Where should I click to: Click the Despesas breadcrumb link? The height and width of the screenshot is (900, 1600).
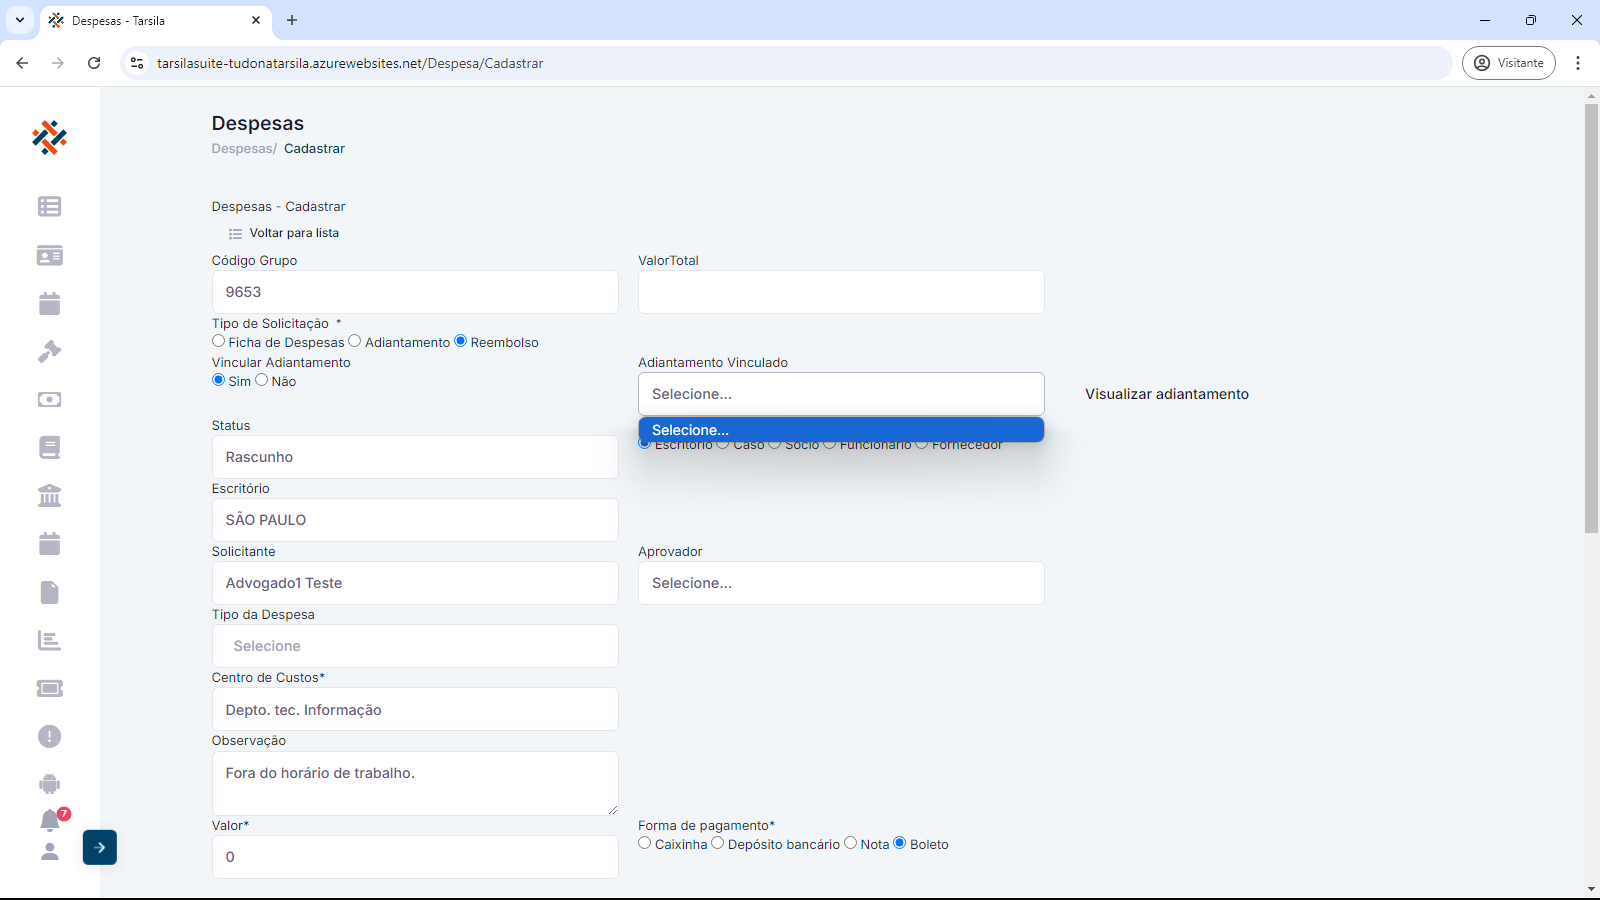click(242, 149)
